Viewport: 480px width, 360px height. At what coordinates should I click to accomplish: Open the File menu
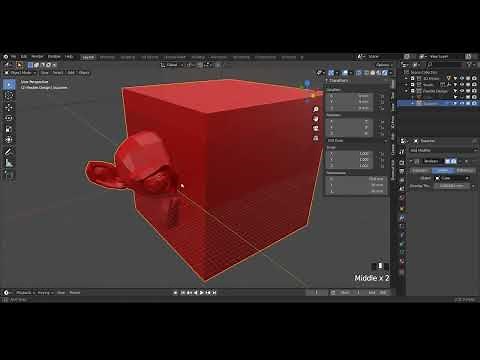[x=13, y=57]
